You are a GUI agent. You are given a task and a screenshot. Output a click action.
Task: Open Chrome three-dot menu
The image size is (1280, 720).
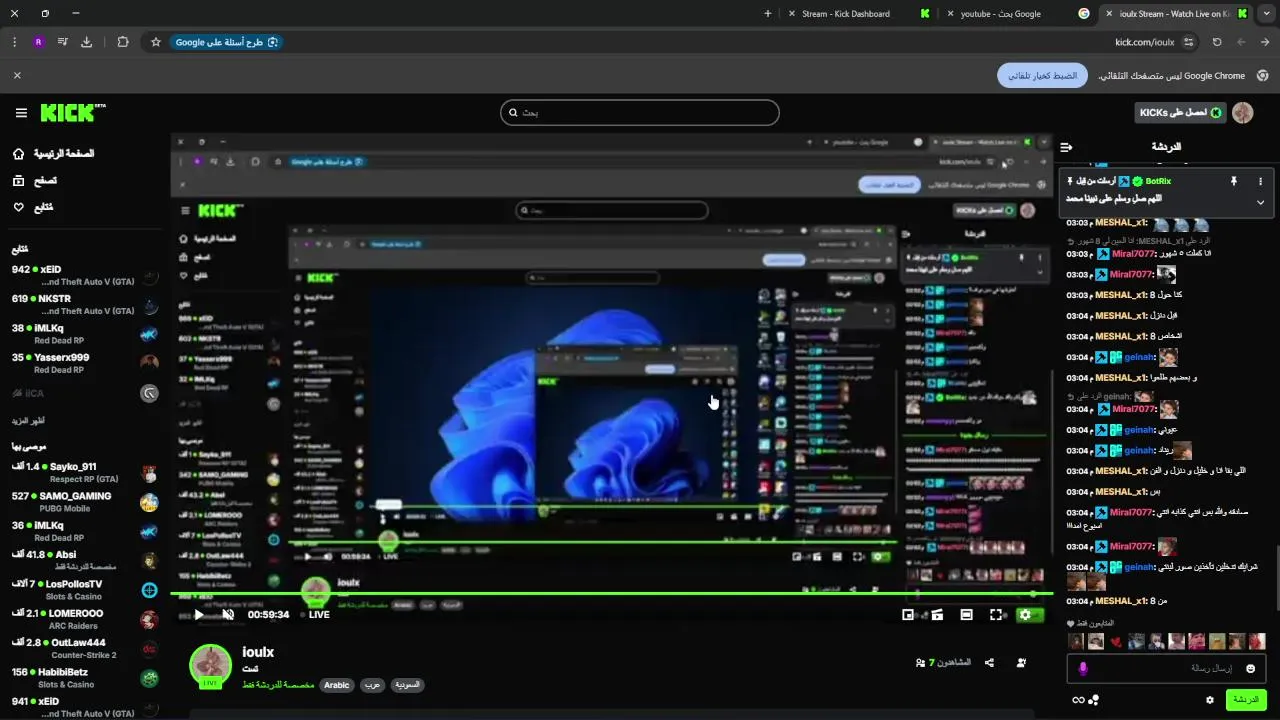tap(14, 42)
